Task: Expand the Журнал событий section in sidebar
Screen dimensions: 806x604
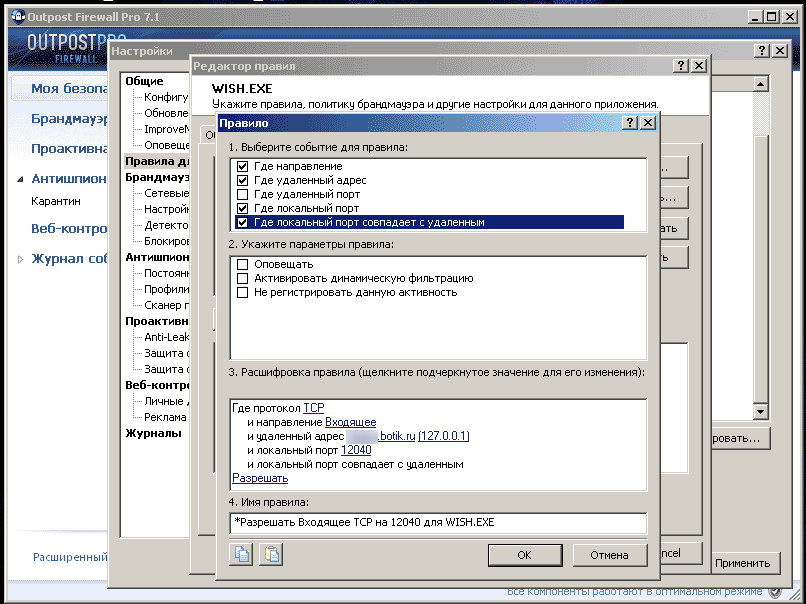Action: pos(20,259)
